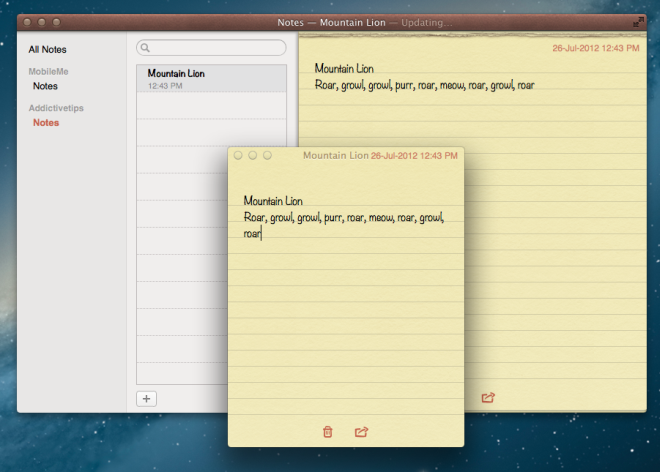Open Notes under MobileMe account

click(45, 86)
